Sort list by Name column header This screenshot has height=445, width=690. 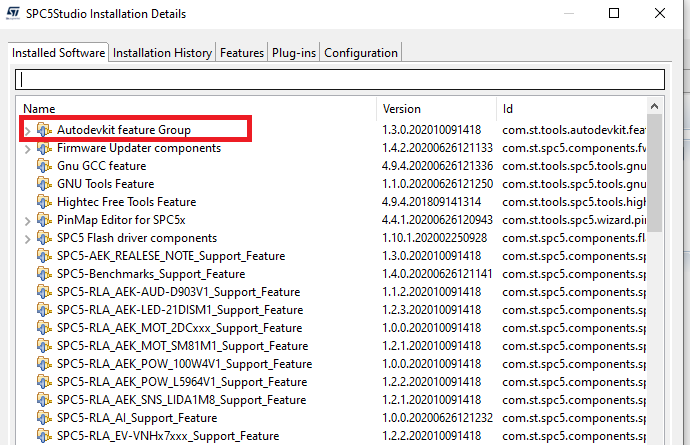pos(196,109)
